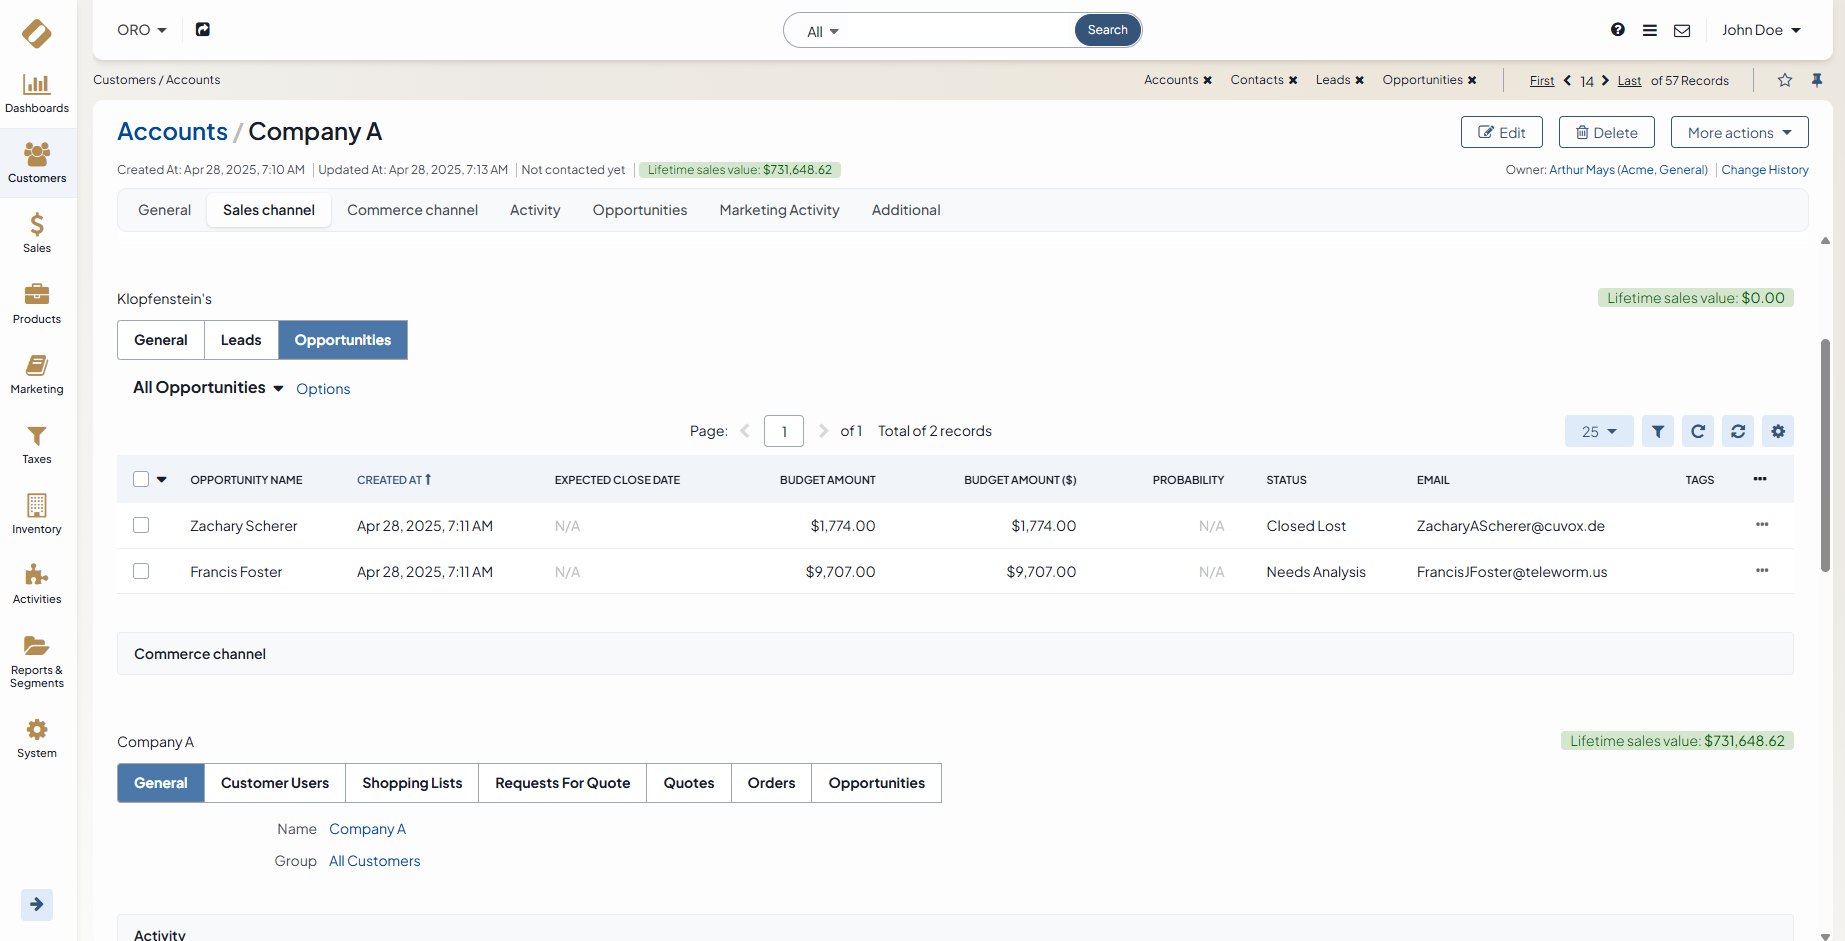Mark page as favorite with star
The width and height of the screenshot is (1845, 941).
1784,80
